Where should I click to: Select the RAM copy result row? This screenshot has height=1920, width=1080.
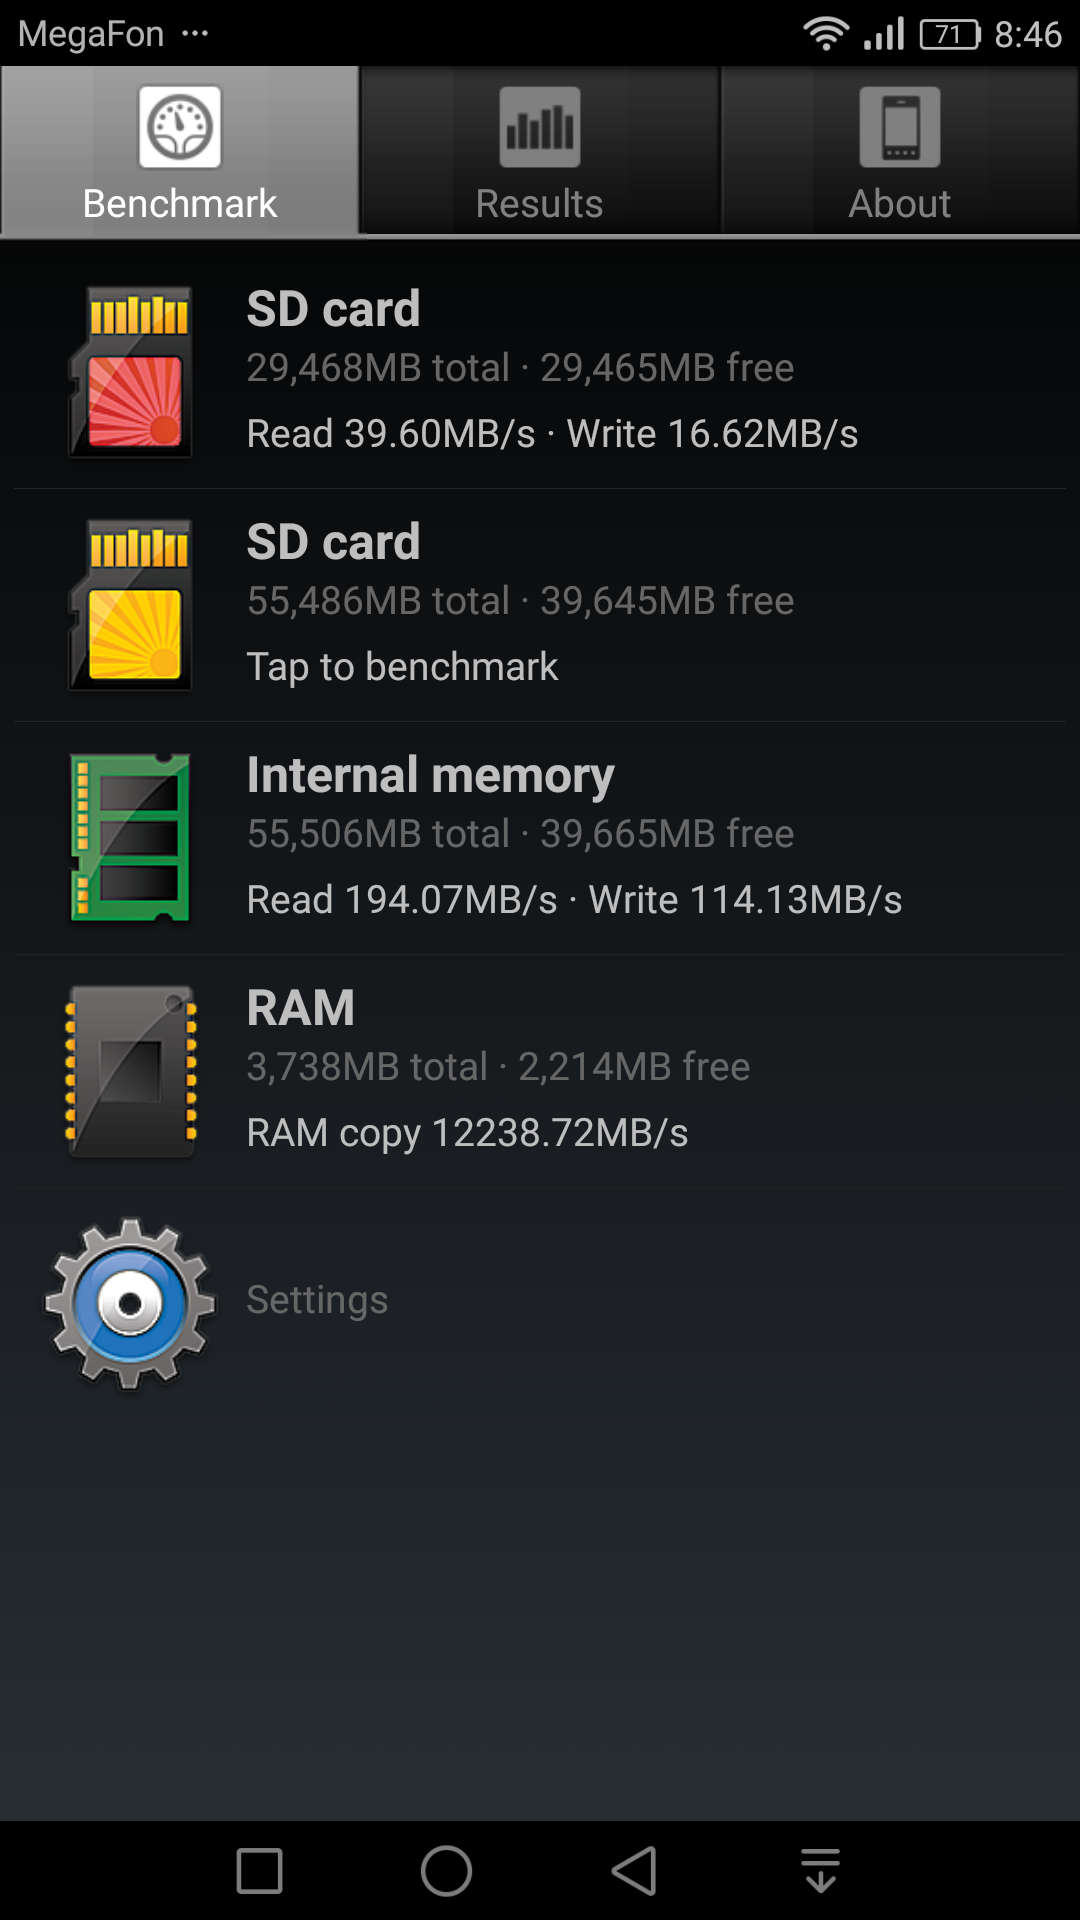pyautogui.click(x=540, y=1071)
